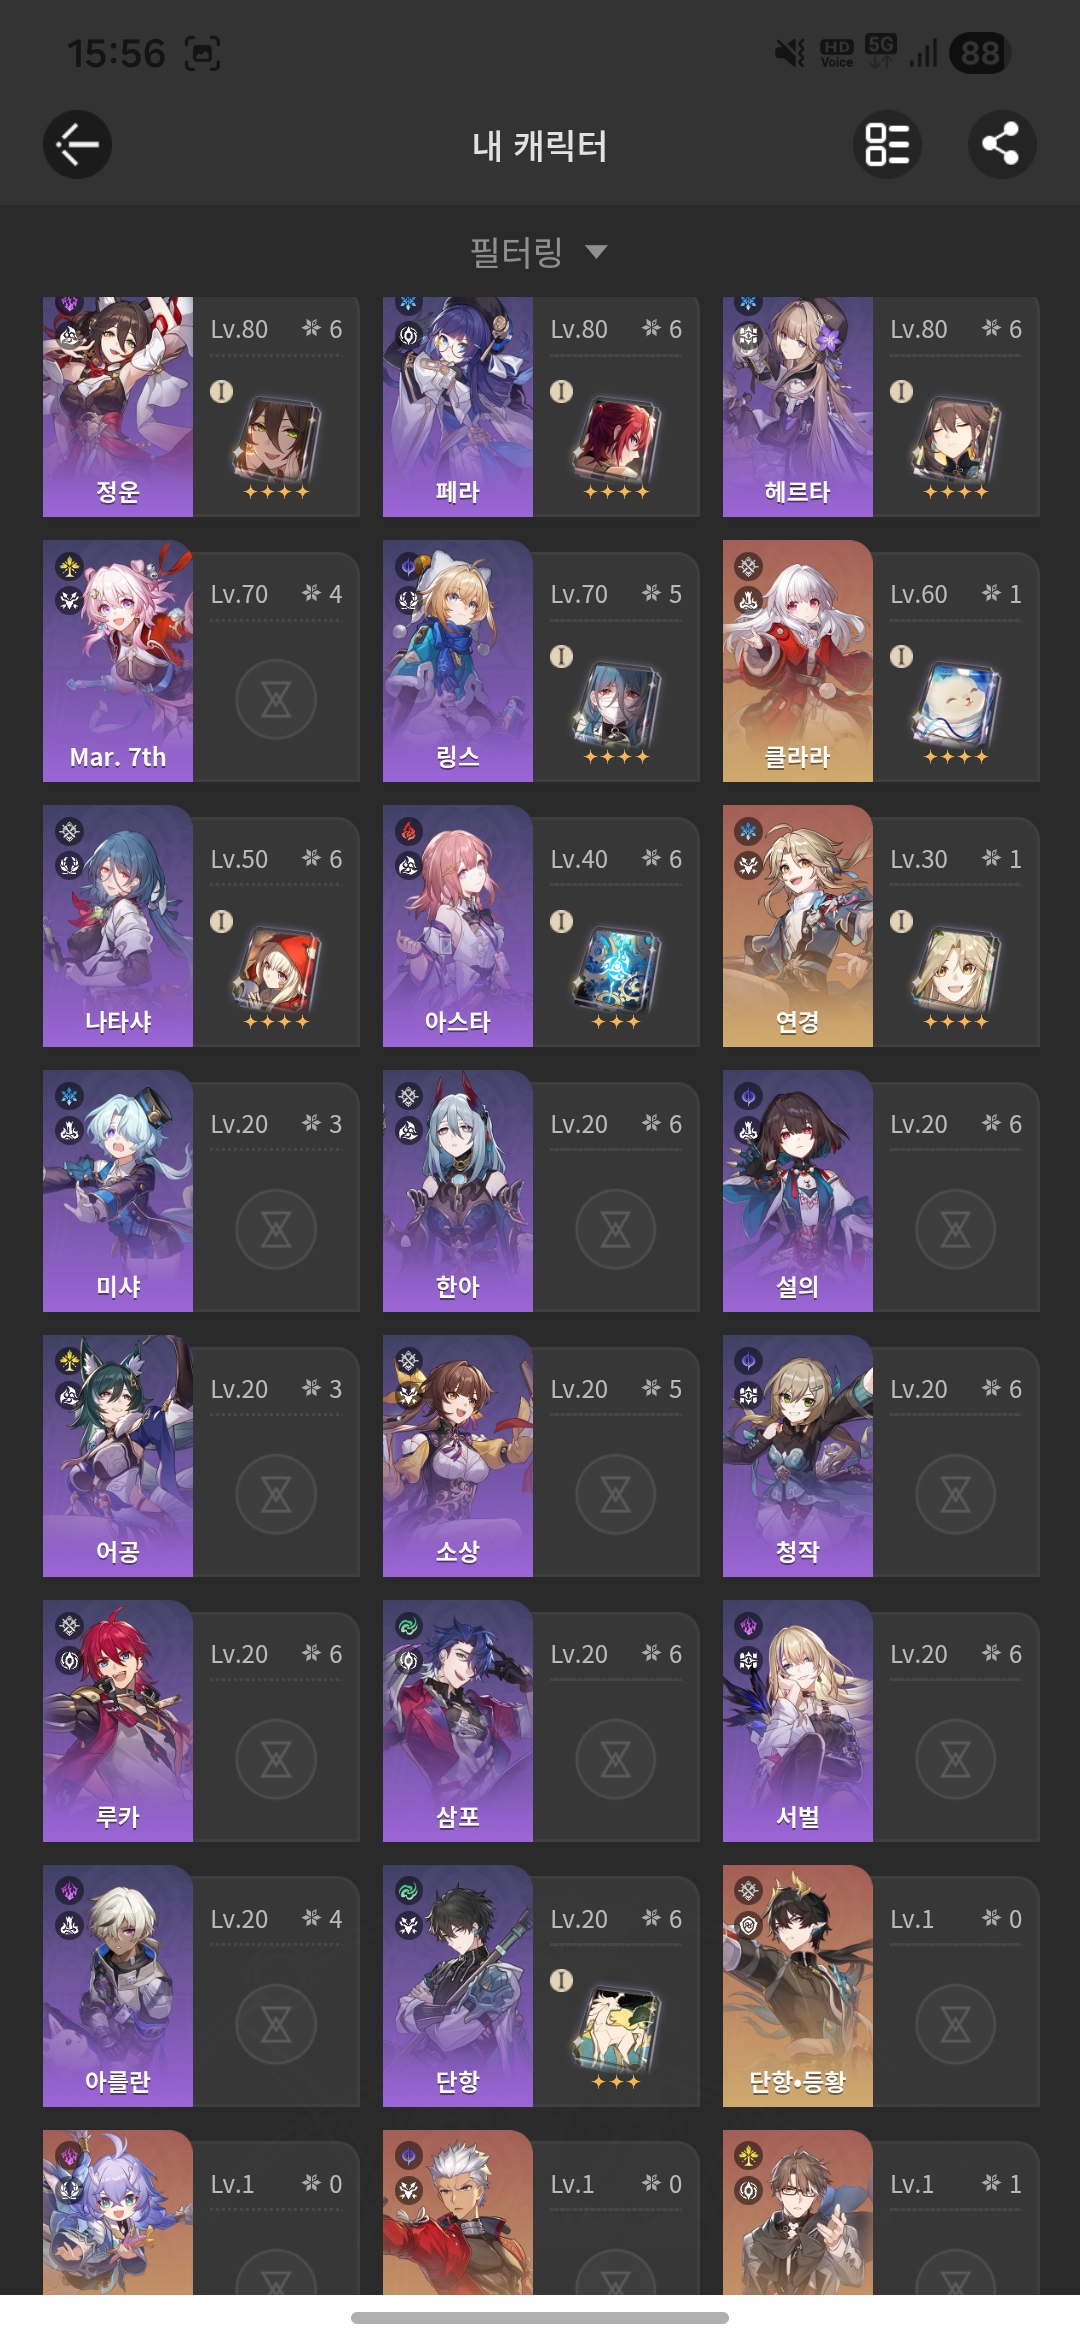Select the 헤르타 character card
This screenshot has width=1080, height=2340.
pos(881,406)
